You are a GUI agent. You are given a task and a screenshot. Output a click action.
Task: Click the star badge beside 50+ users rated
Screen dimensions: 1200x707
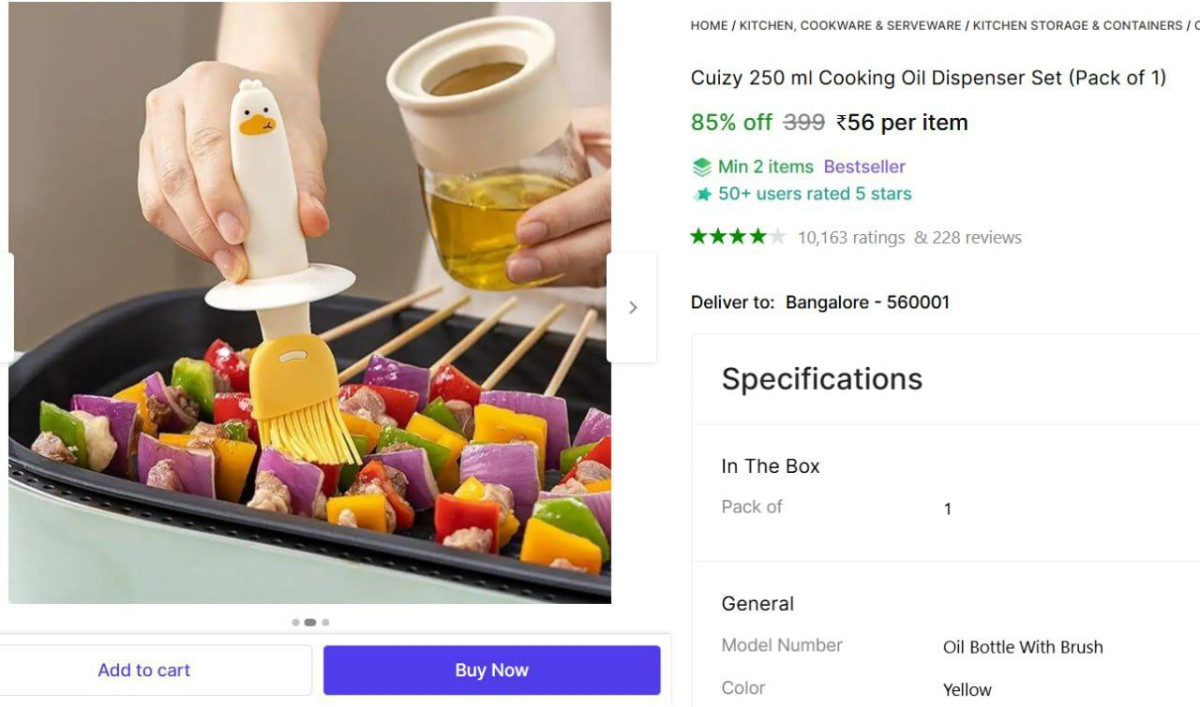tap(702, 194)
